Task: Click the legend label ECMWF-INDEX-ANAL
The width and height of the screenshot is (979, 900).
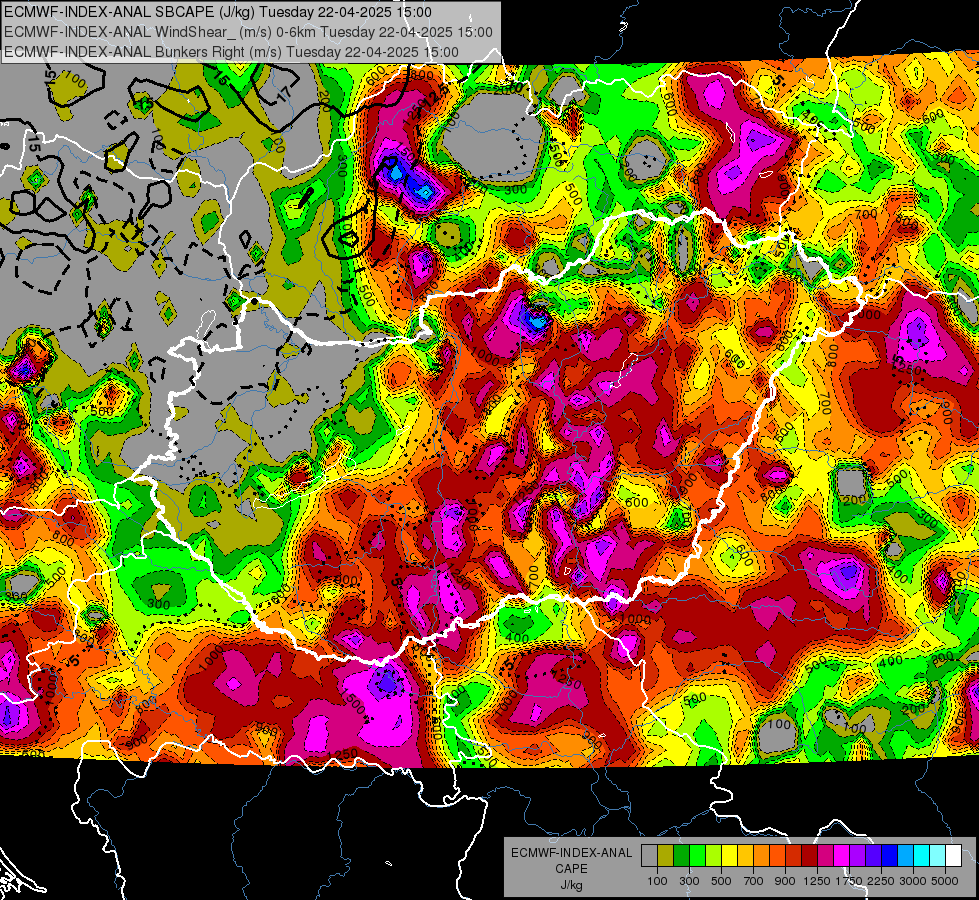Action: tap(571, 853)
